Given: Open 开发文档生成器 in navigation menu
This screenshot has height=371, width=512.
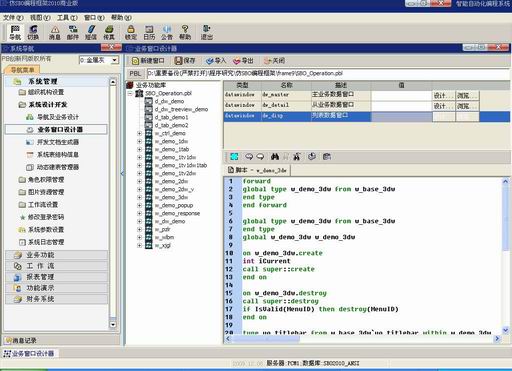Looking at the screenshot, I should [58, 142].
